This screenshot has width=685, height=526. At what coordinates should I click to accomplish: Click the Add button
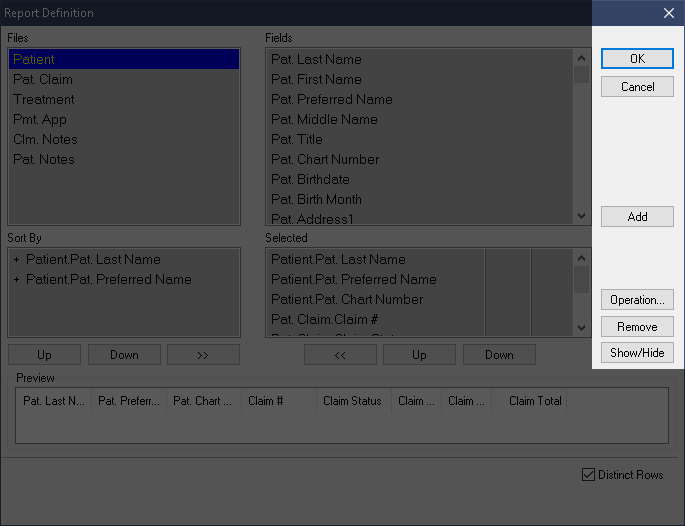coord(637,217)
